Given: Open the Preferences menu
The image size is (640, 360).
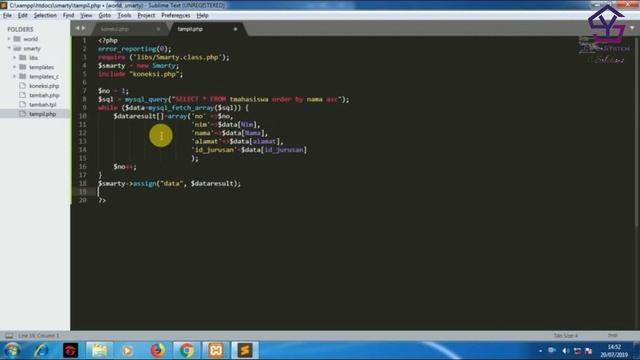Looking at the screenshot, I should tap(176, 16).
